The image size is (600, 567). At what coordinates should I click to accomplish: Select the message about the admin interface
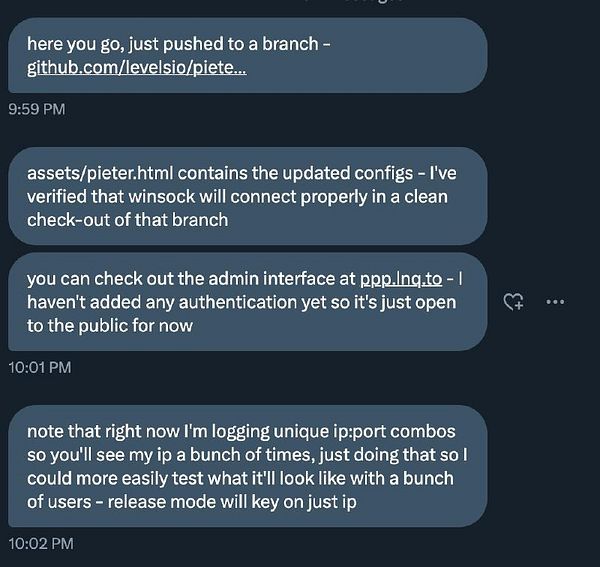[x=248, y=302]
